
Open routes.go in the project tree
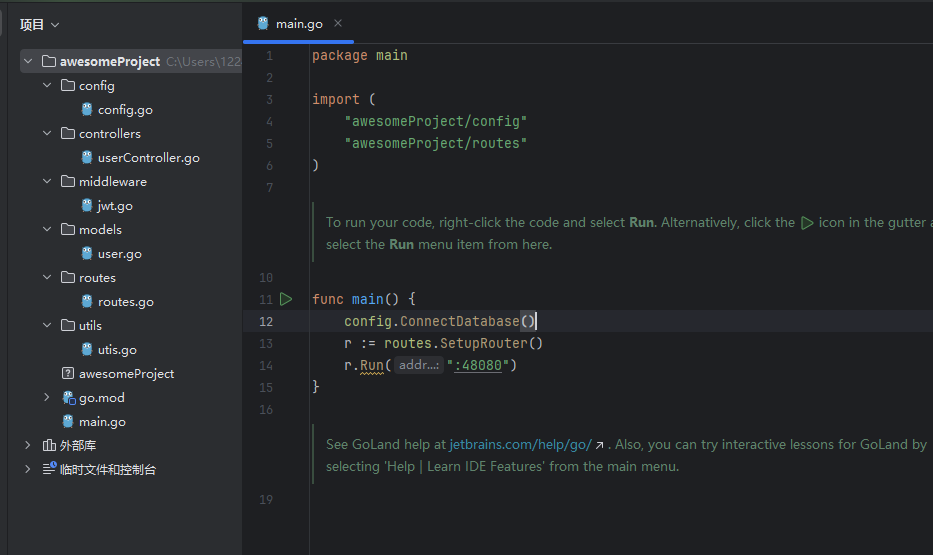pos(125,302)
